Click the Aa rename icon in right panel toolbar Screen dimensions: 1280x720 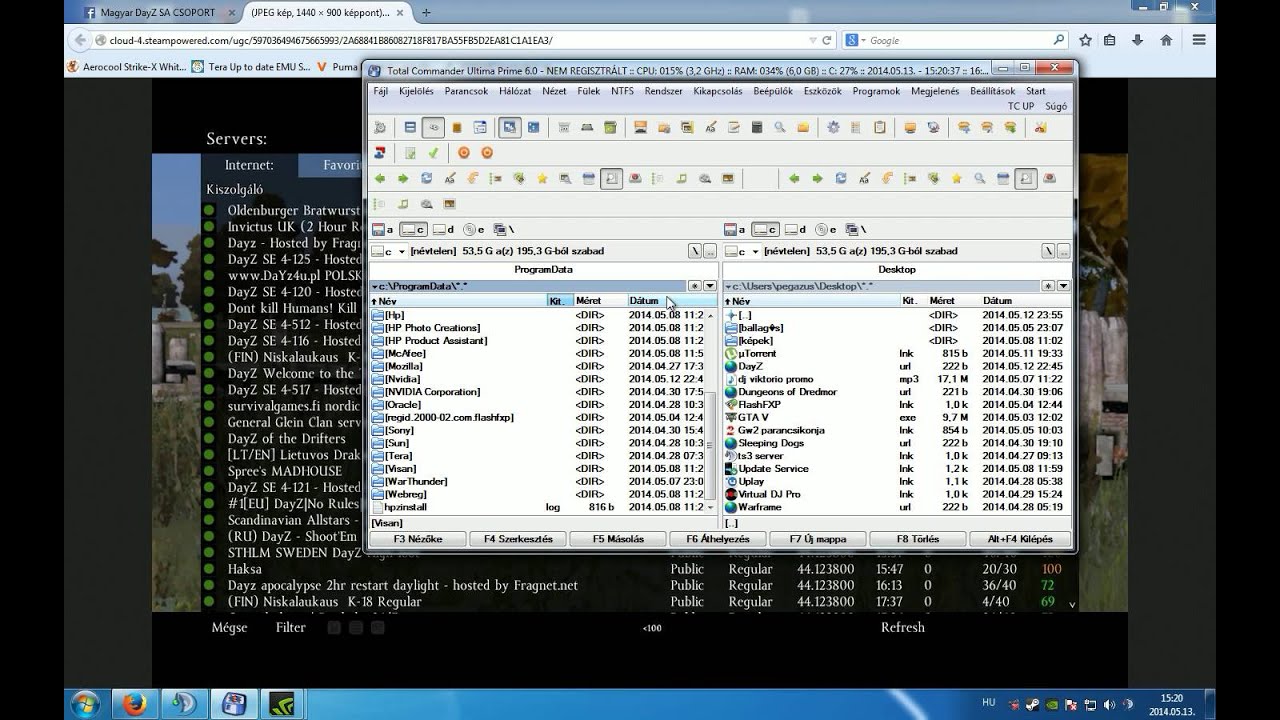[864, 178]
